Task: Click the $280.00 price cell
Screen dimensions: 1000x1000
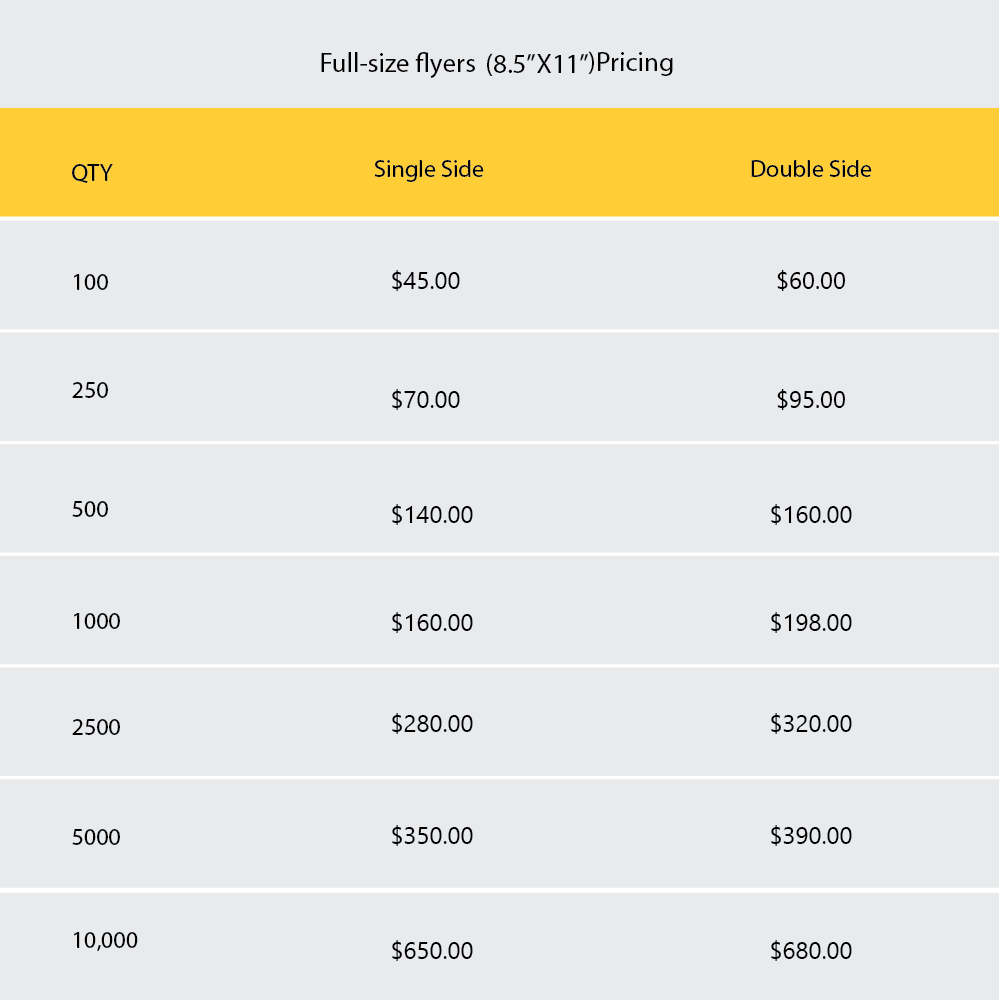Action: pos(431,723)
